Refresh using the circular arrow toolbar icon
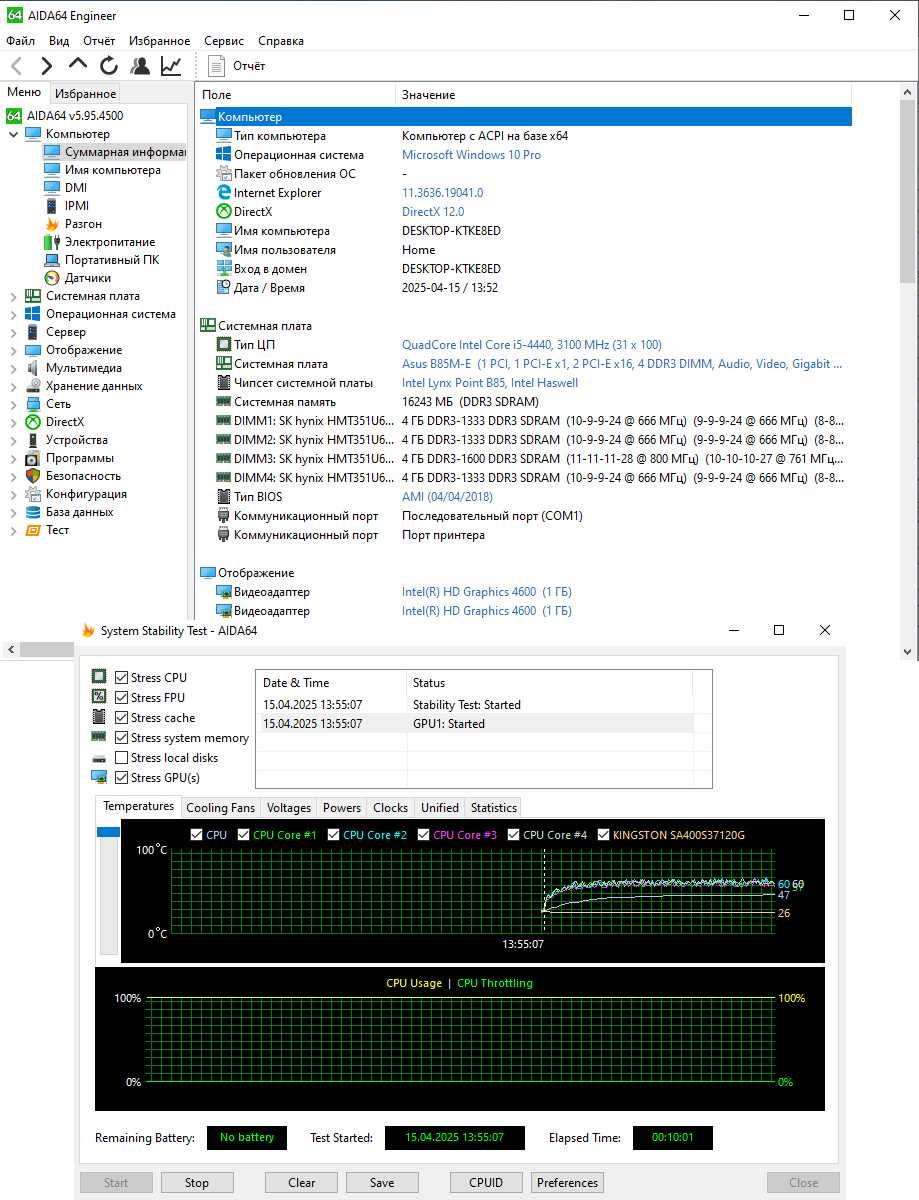919x1200 pixels. pos(109,66)
